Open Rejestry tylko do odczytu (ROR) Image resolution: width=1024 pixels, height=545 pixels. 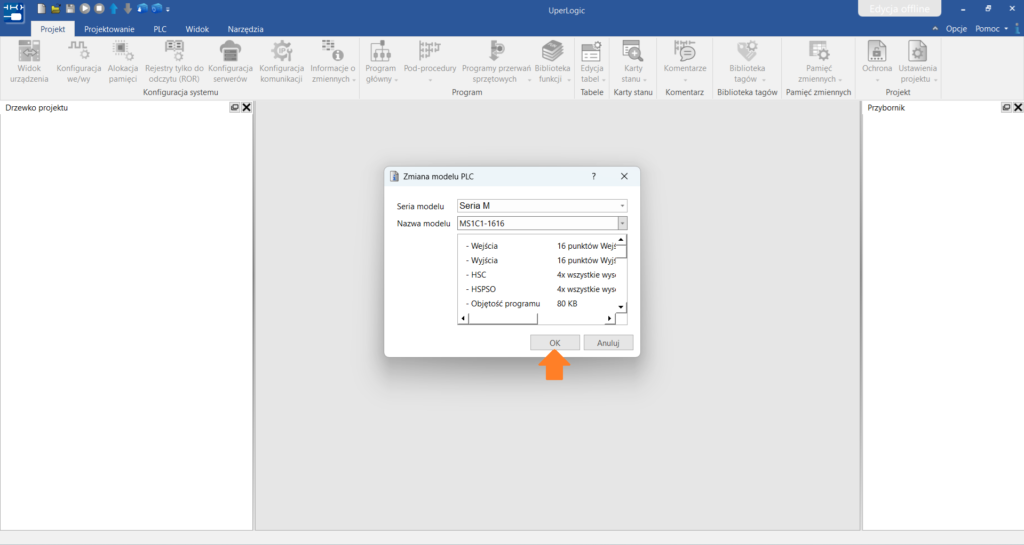(x=174, y=62)
